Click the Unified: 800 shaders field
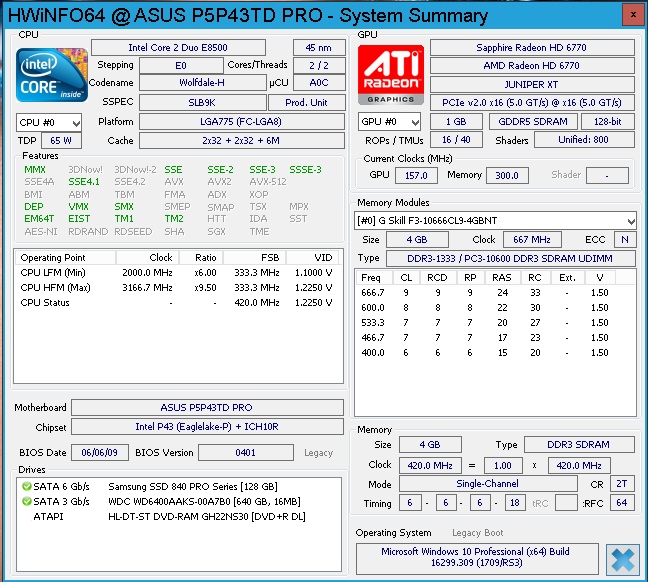 [x=584, y=140]
